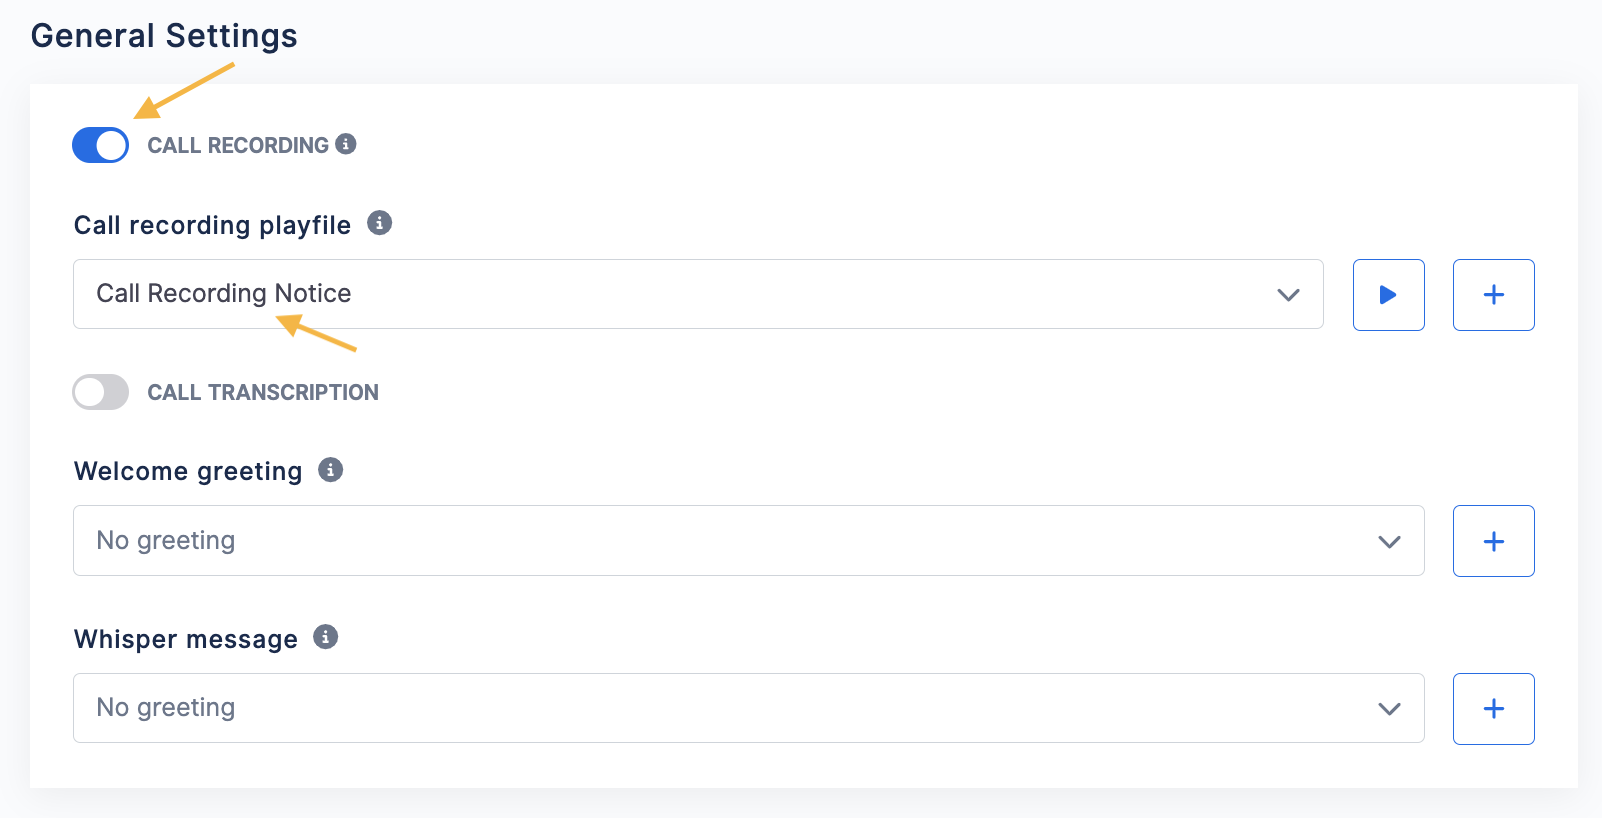Add a new call recording playfile
1602x818 pixels.
point(1494,295)
